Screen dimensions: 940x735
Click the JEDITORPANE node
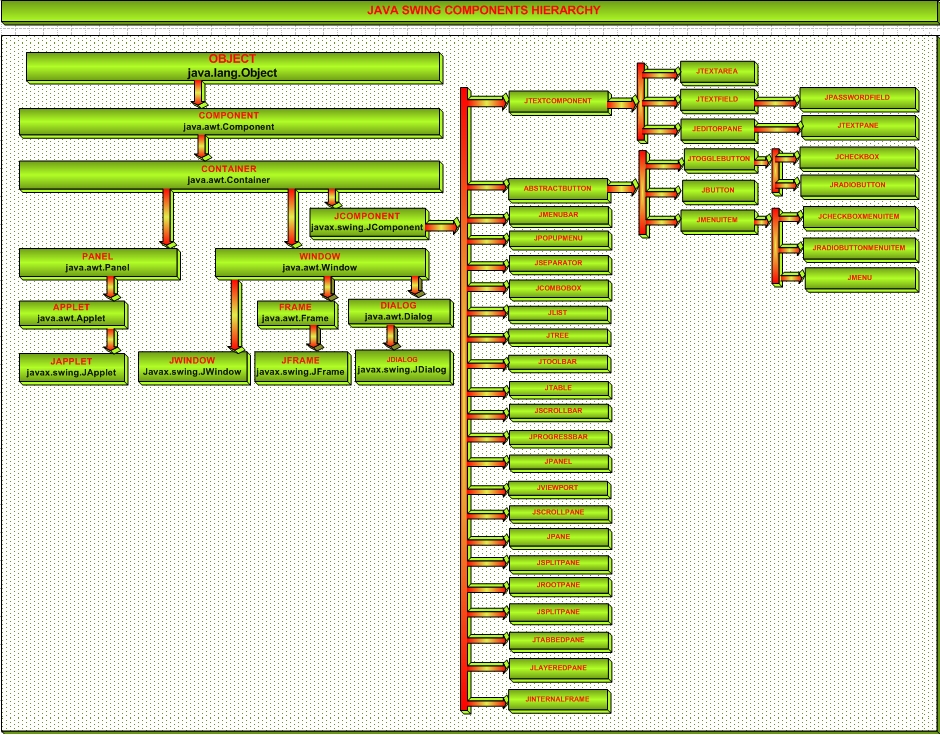tap(718, 129)
